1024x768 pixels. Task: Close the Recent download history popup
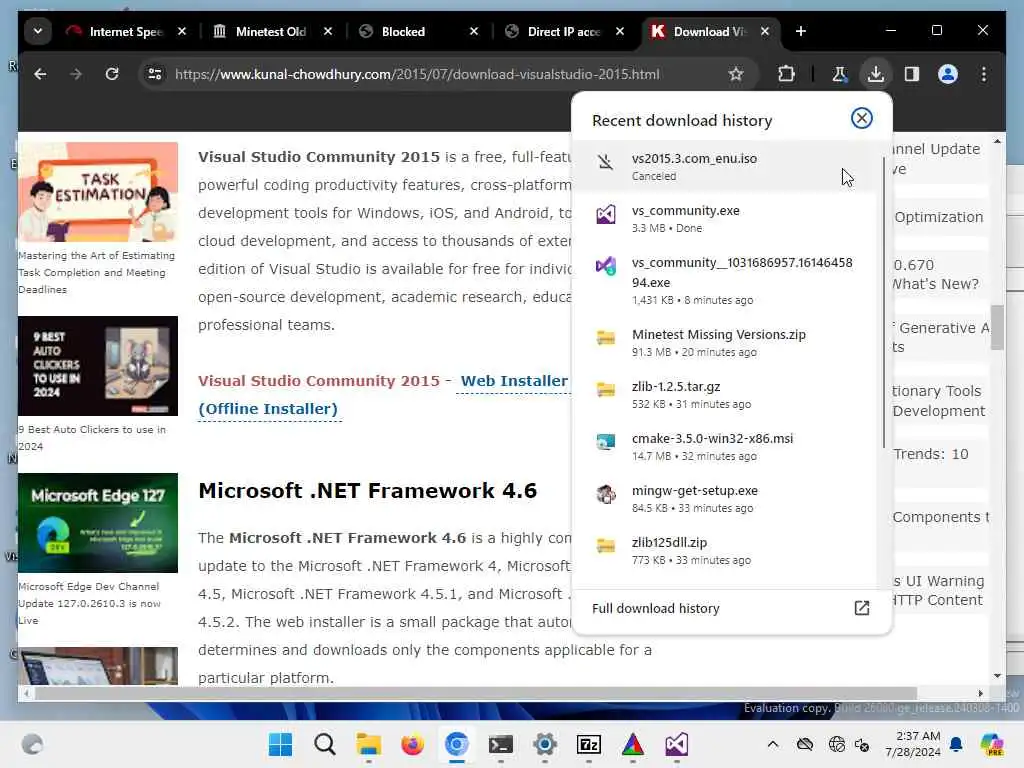(861, 118)
